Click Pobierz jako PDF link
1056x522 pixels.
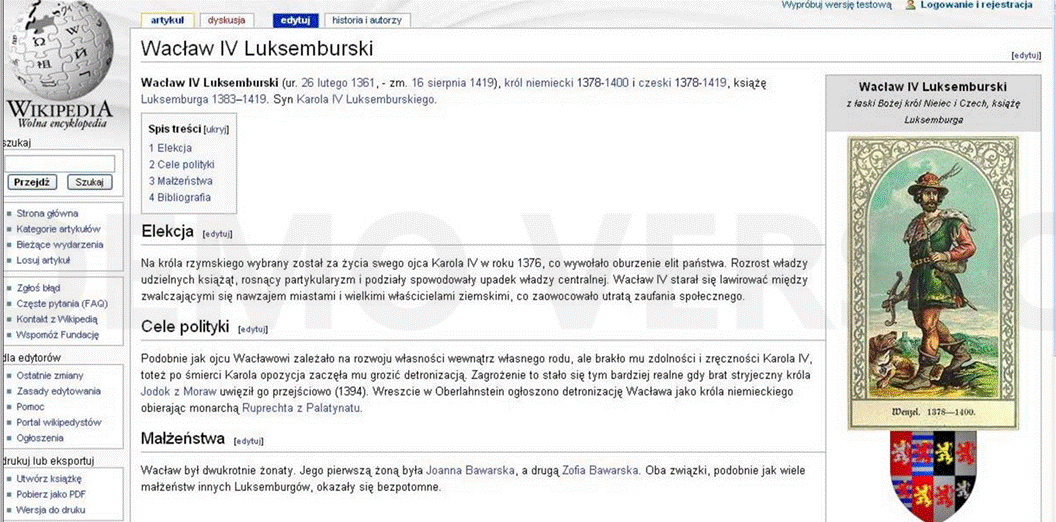51,494
